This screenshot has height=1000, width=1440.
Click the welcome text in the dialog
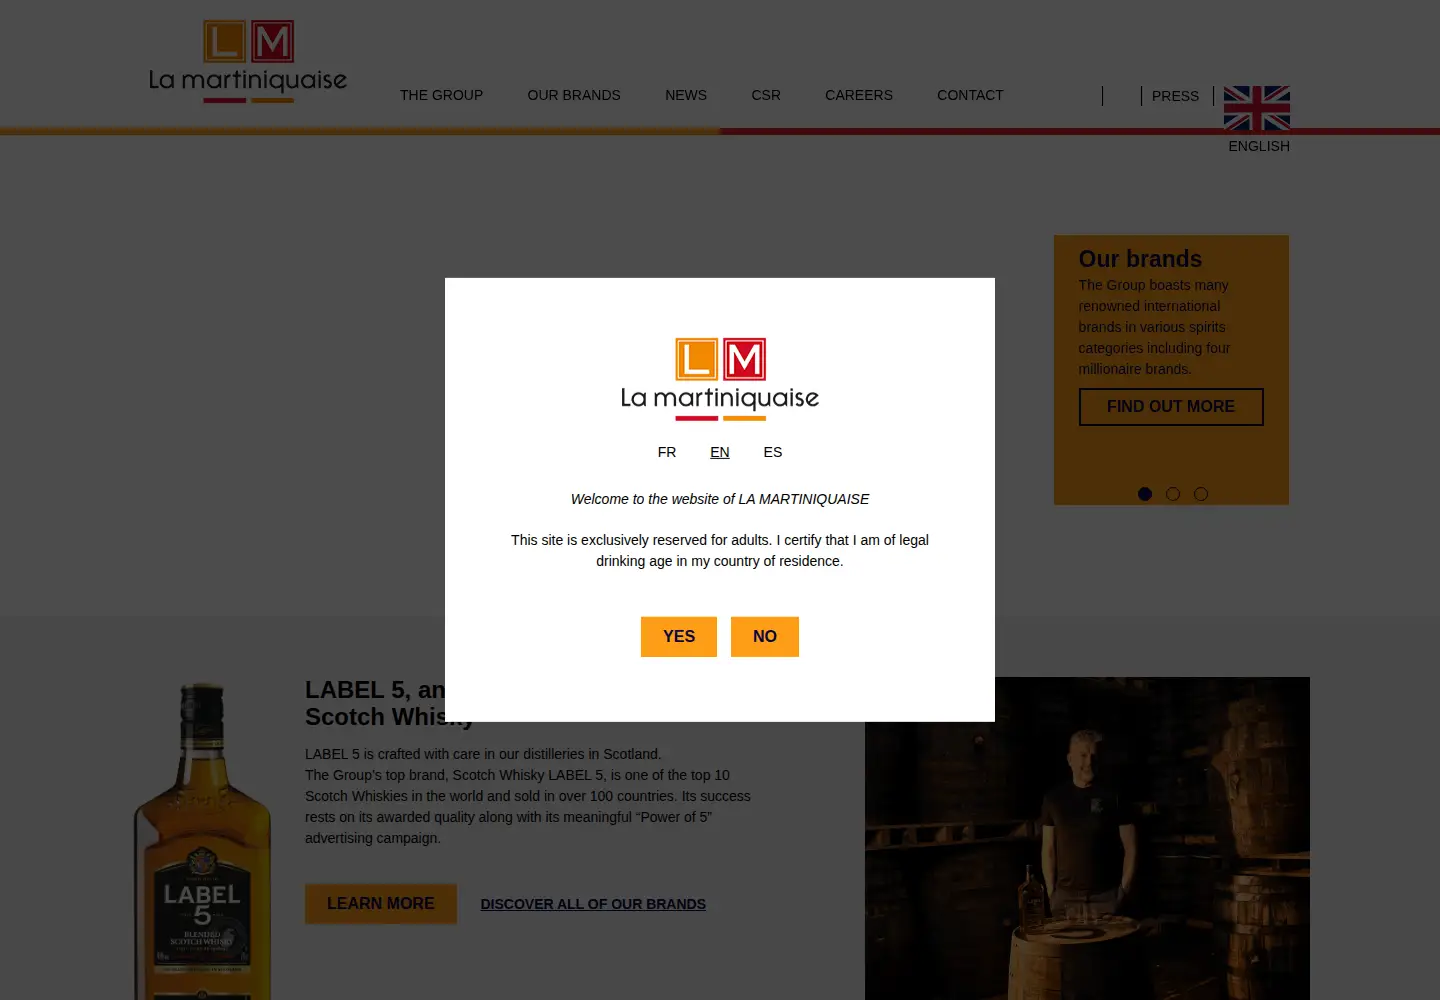click(x=720, y=499)
